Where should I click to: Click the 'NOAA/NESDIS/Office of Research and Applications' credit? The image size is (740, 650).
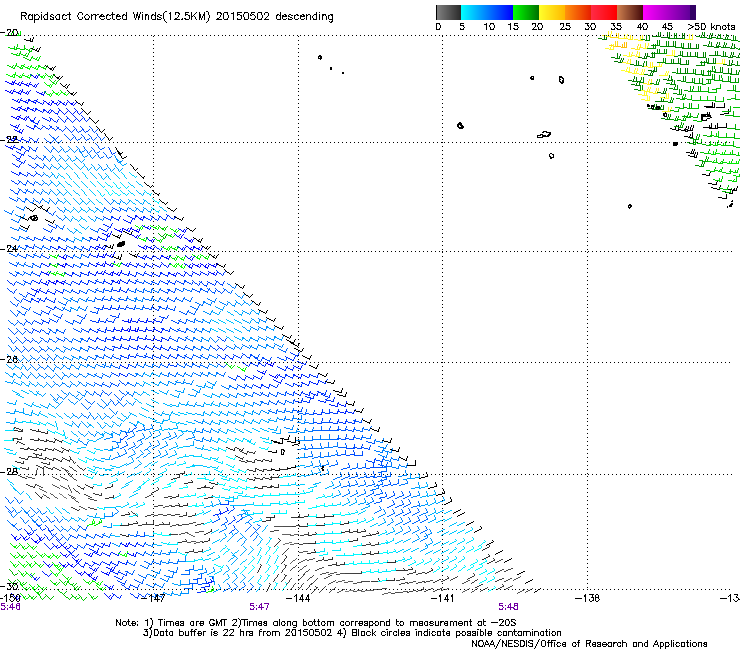pos(589,644)
